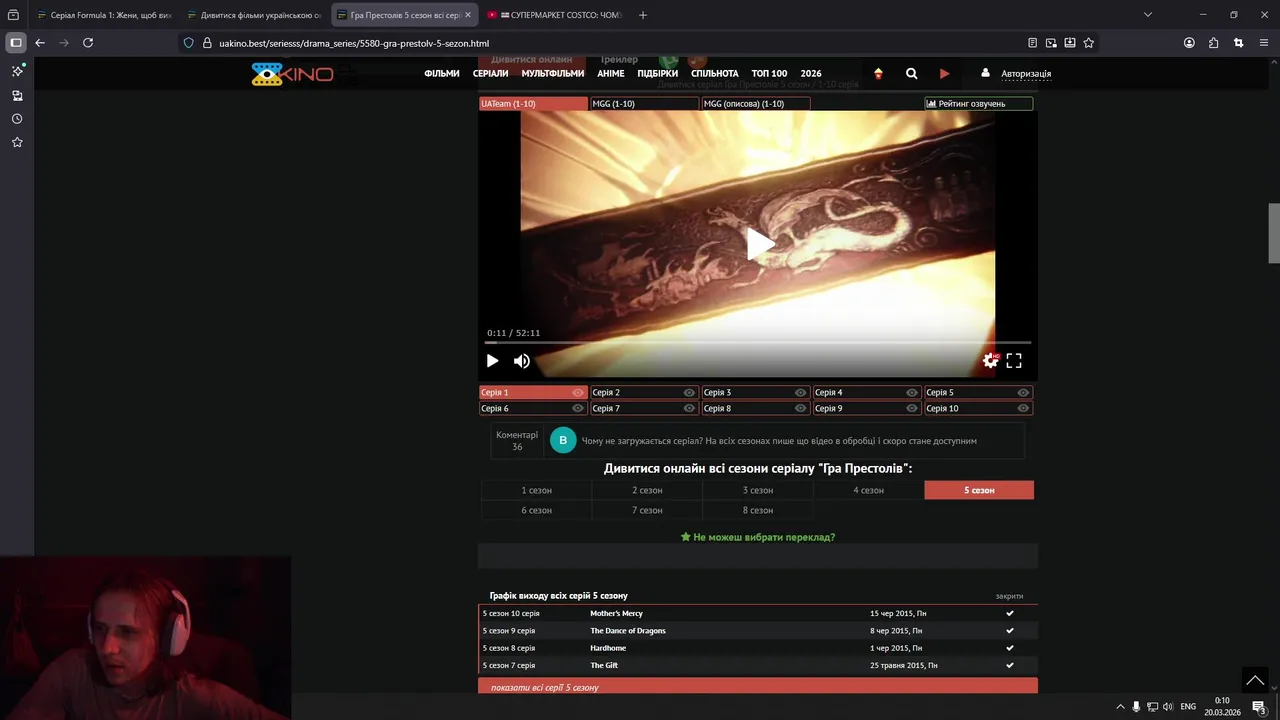Toggle watched eye for Серія 4
This screenshot has height=720, width=1280.
click(x=911, y=393)
